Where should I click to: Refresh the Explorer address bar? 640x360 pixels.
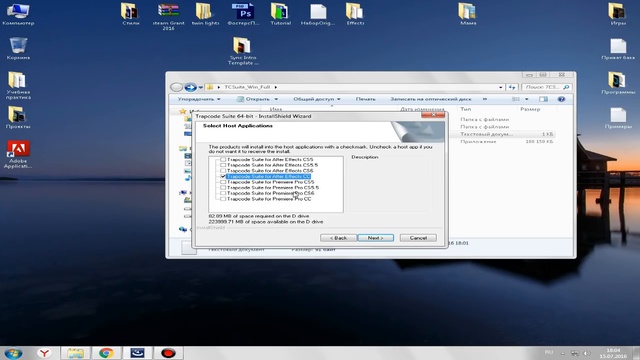(512, 87)
